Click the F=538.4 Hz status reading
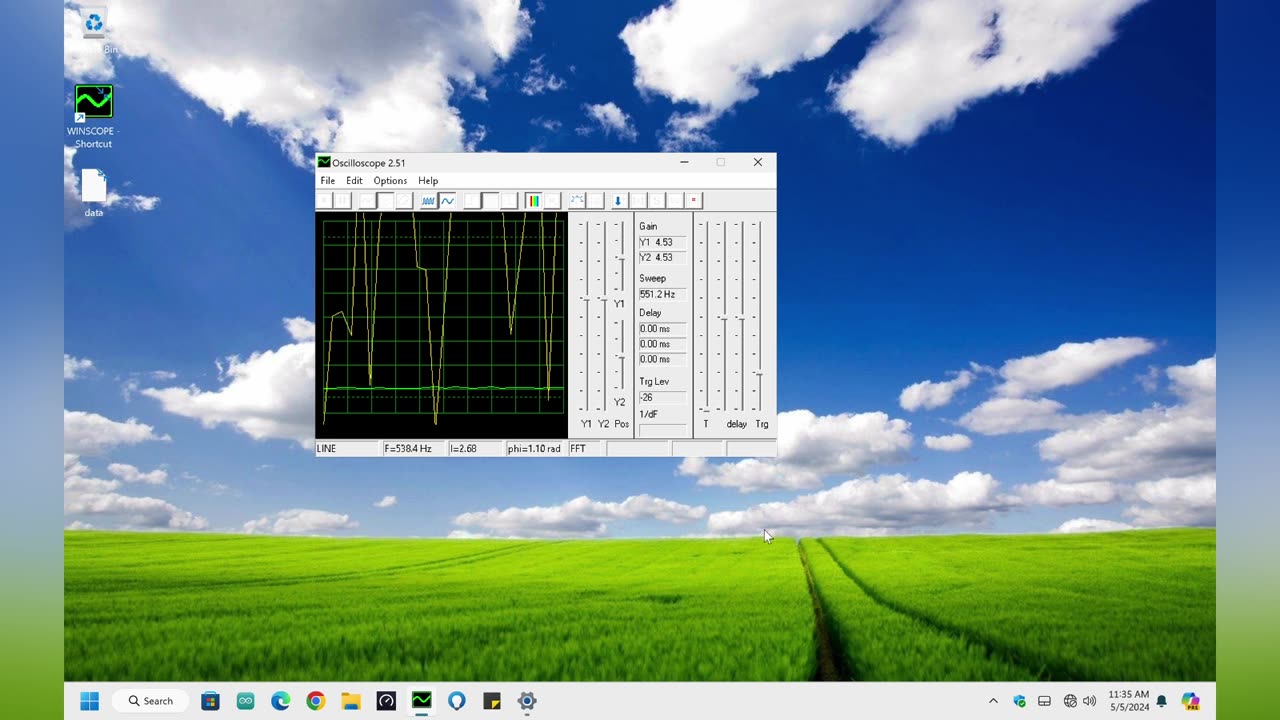The image size is (1280, 720). coord(414,449)
